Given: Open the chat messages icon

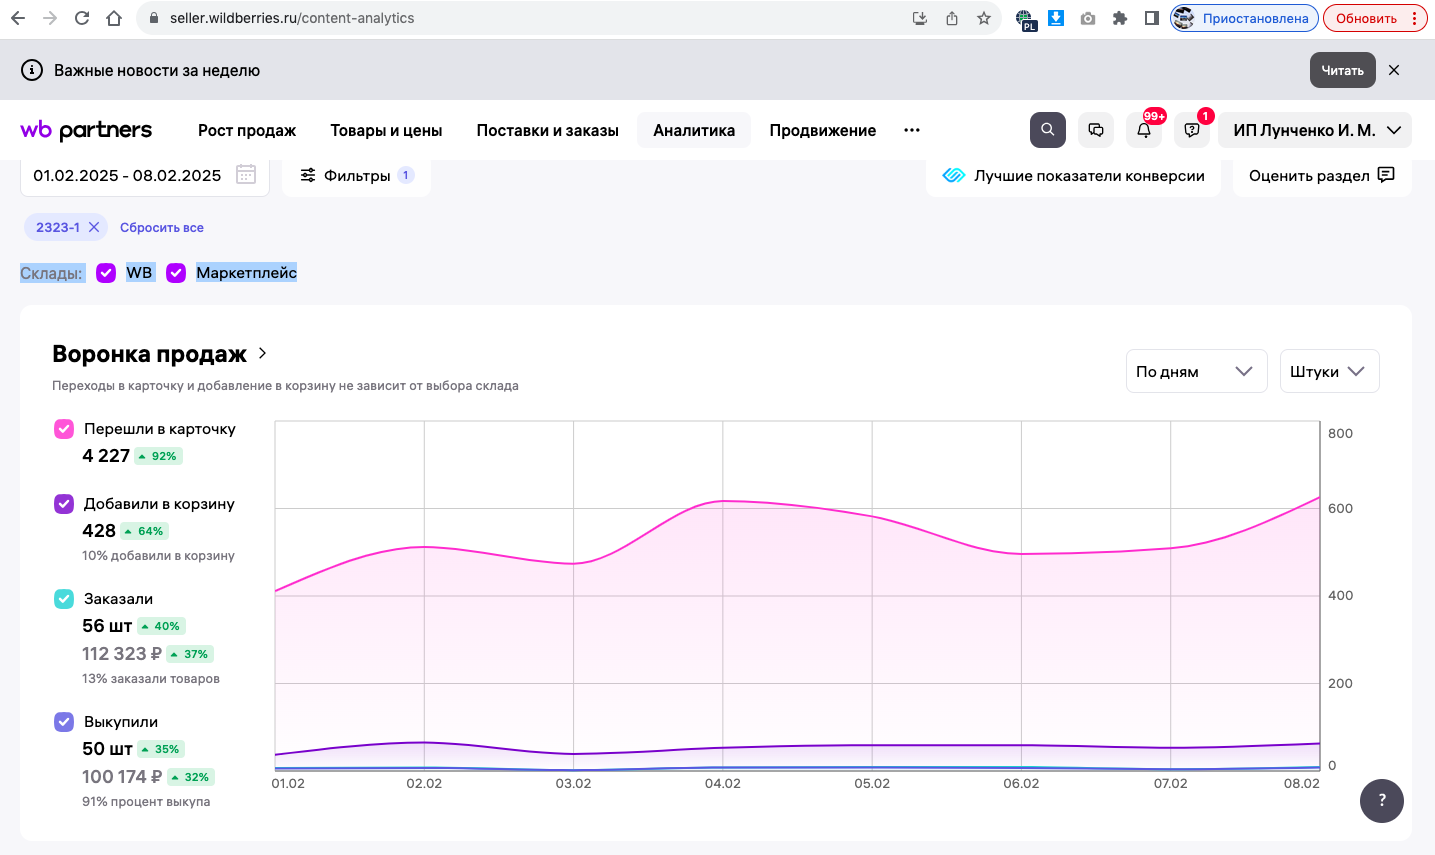Looking at the screenshot, I should 1096,130.
